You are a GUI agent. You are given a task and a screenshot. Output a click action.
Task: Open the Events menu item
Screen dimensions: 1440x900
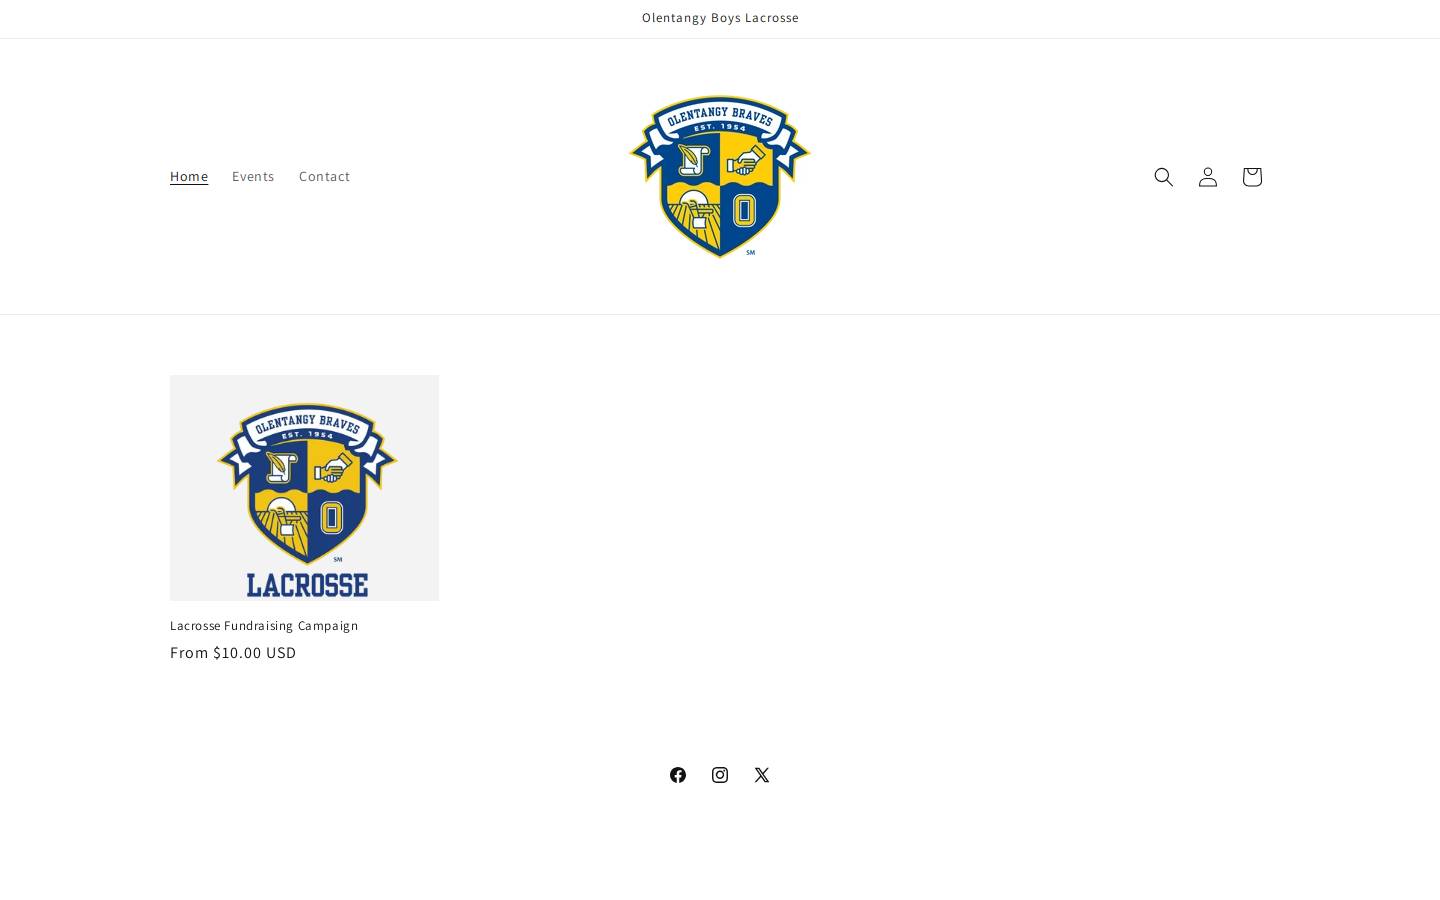[x=253, y=176]
